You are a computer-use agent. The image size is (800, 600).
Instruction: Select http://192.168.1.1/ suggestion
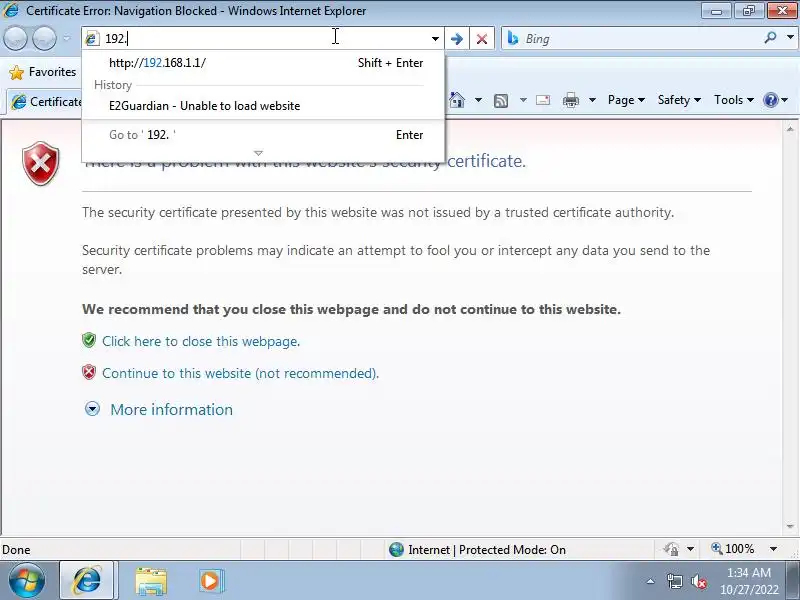coord(263,63)
